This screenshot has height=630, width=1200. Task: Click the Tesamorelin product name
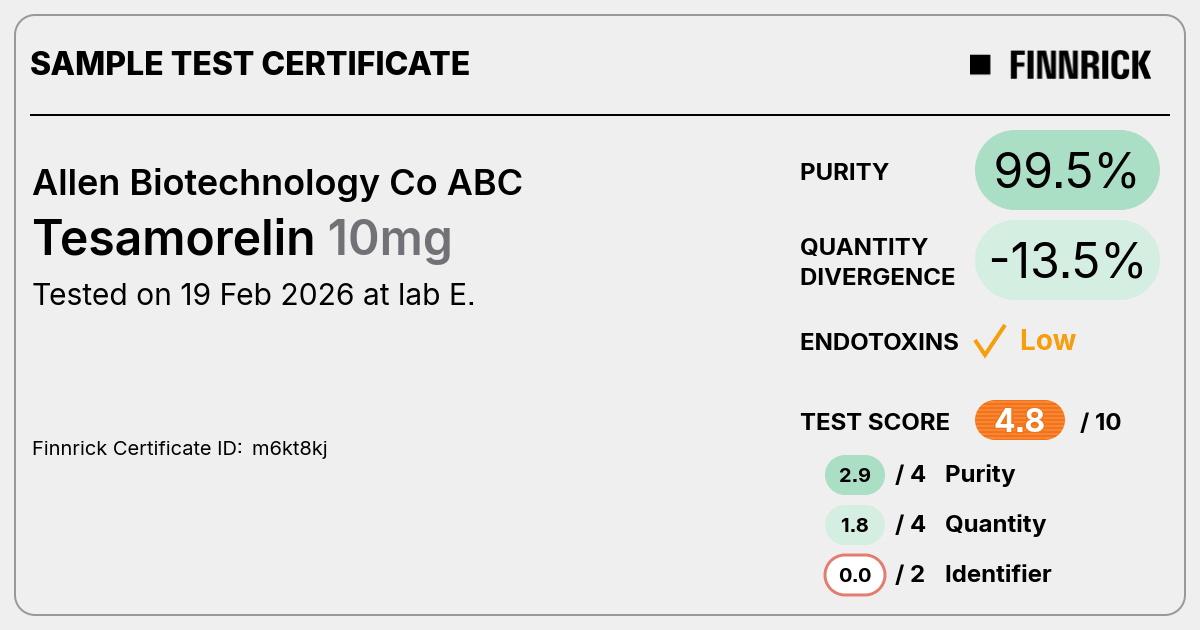(174, 238)
